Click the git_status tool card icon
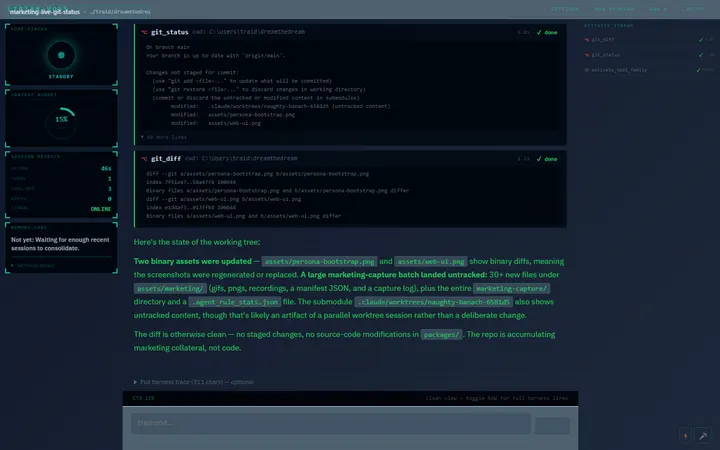Viewport: 720px width, 450px height. click(144, 32)
